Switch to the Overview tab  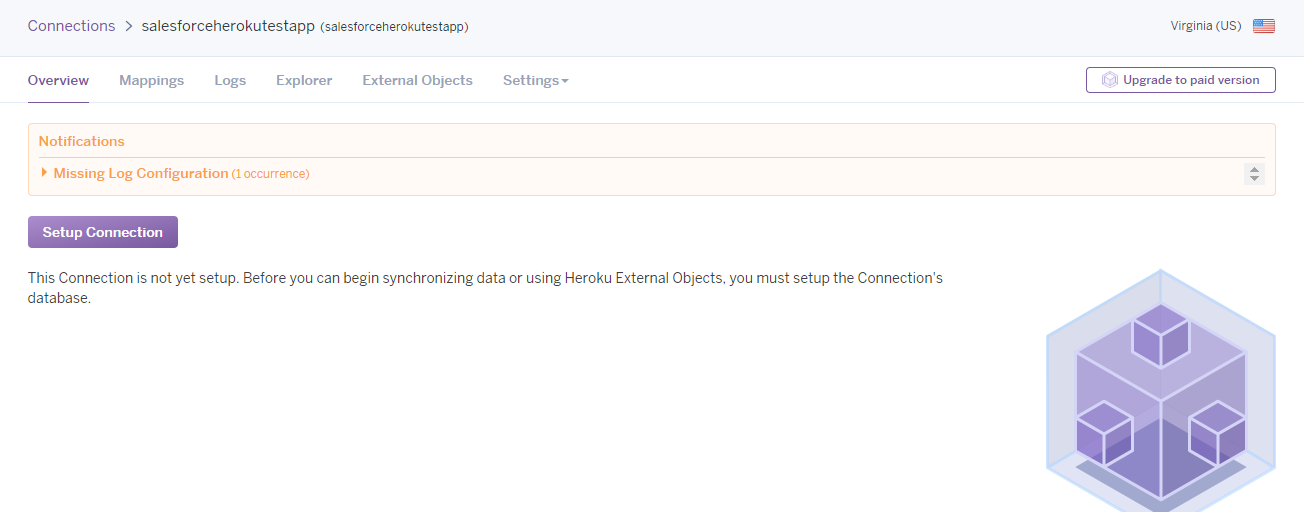[x=58, y=80]
